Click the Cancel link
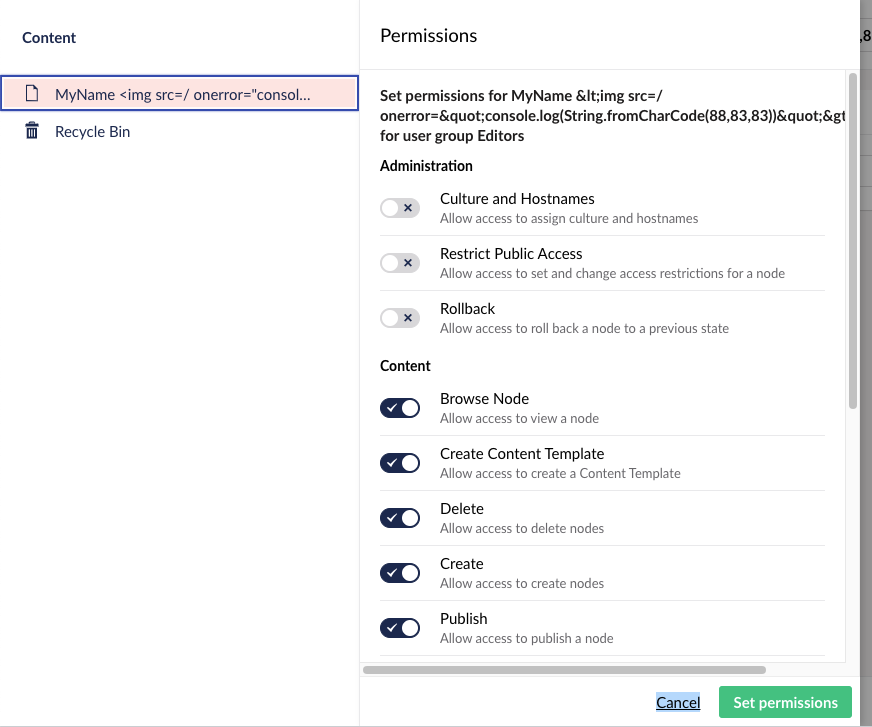 (678, 702)
